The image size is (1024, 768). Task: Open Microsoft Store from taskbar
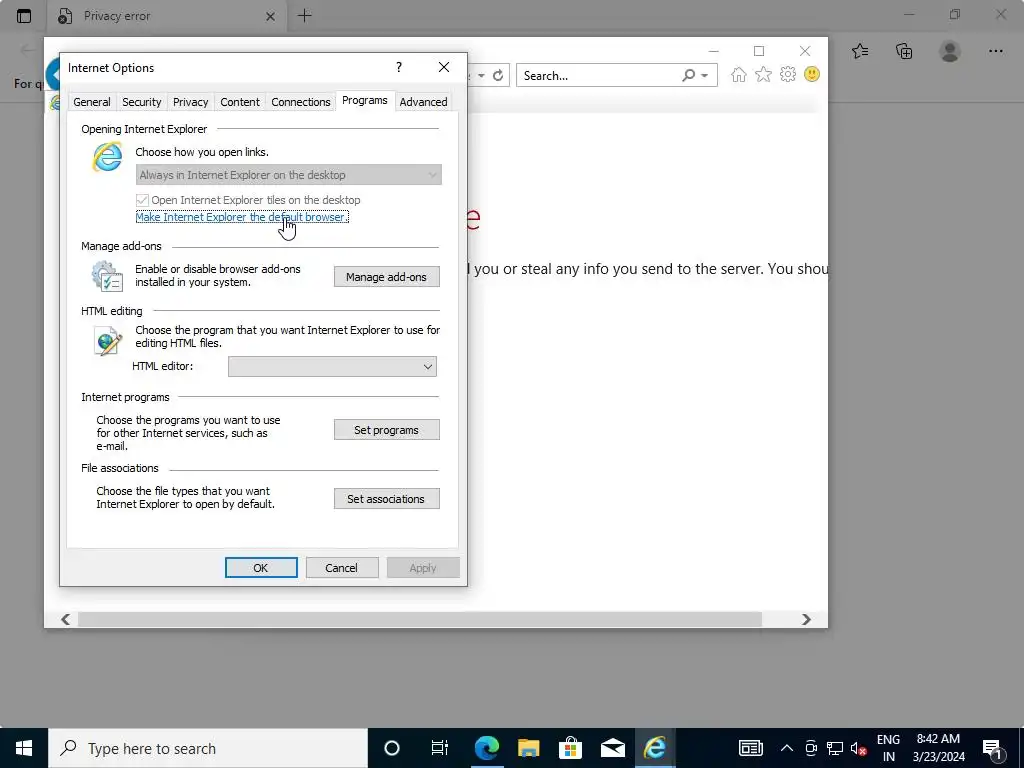[570, 748]
